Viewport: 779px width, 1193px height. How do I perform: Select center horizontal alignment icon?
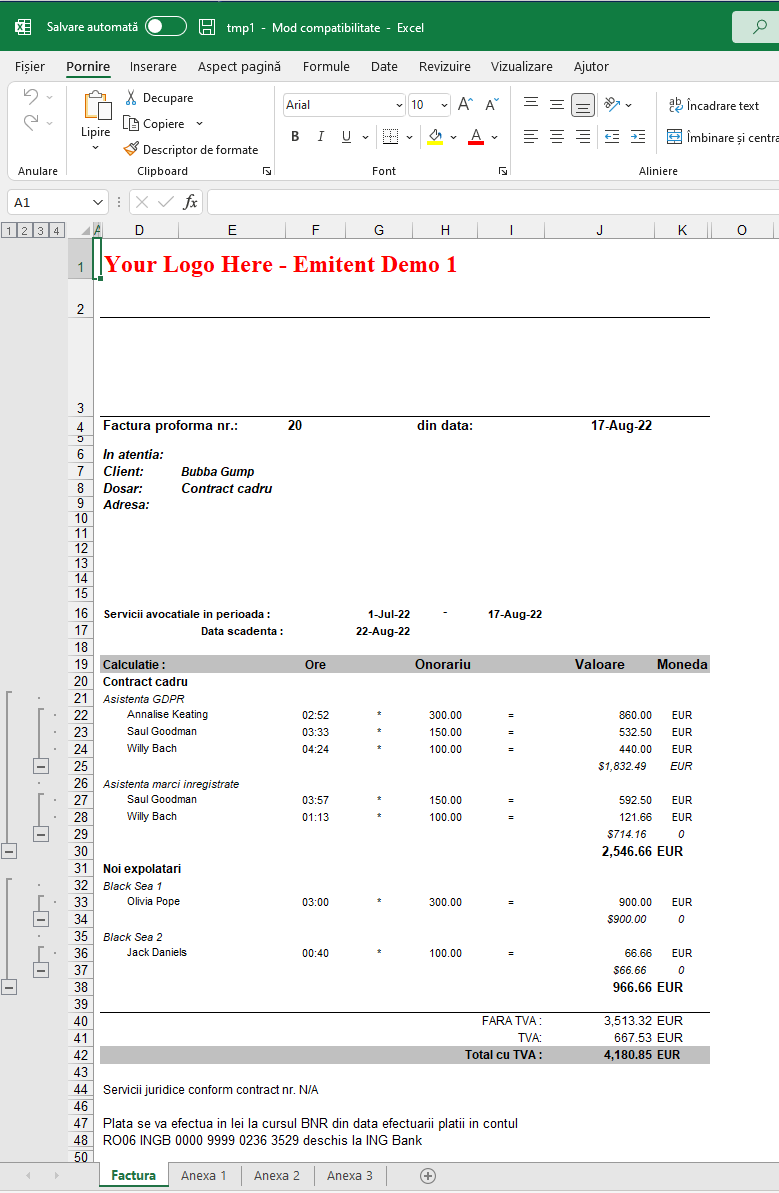pos(557,137)
